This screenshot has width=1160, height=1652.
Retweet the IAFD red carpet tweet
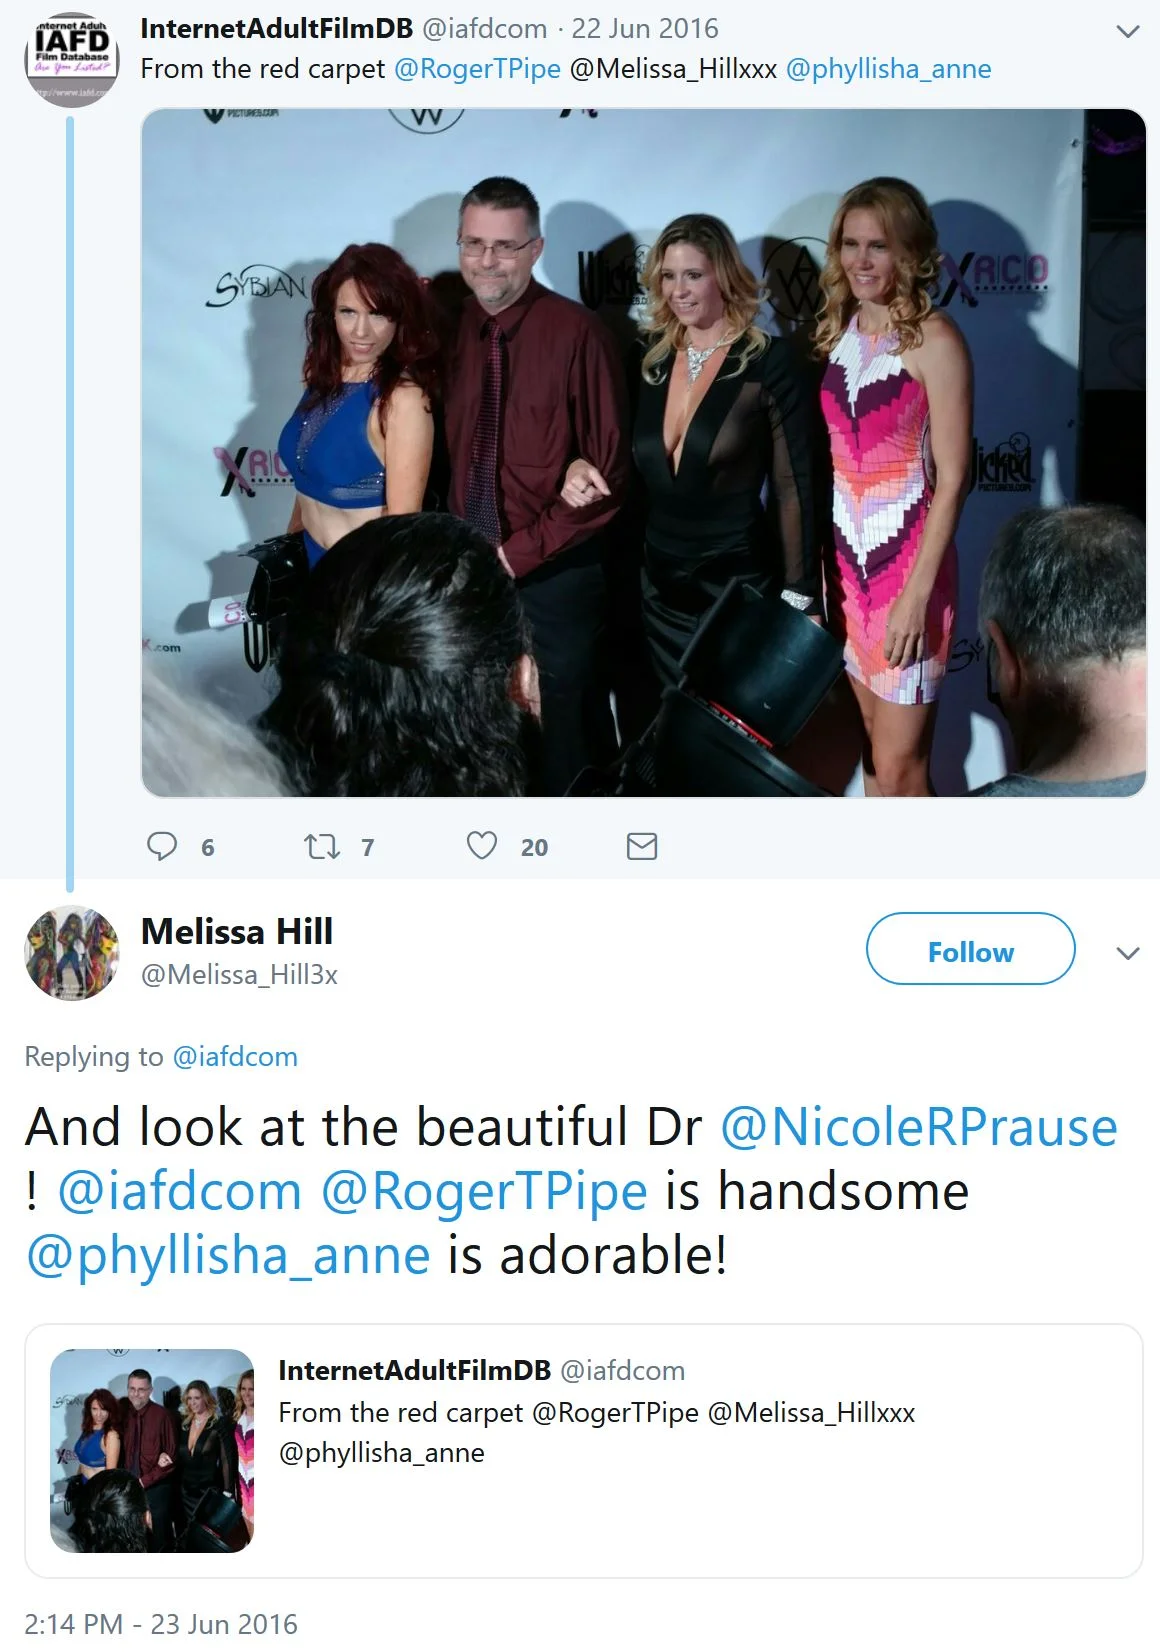coord(322,847)
